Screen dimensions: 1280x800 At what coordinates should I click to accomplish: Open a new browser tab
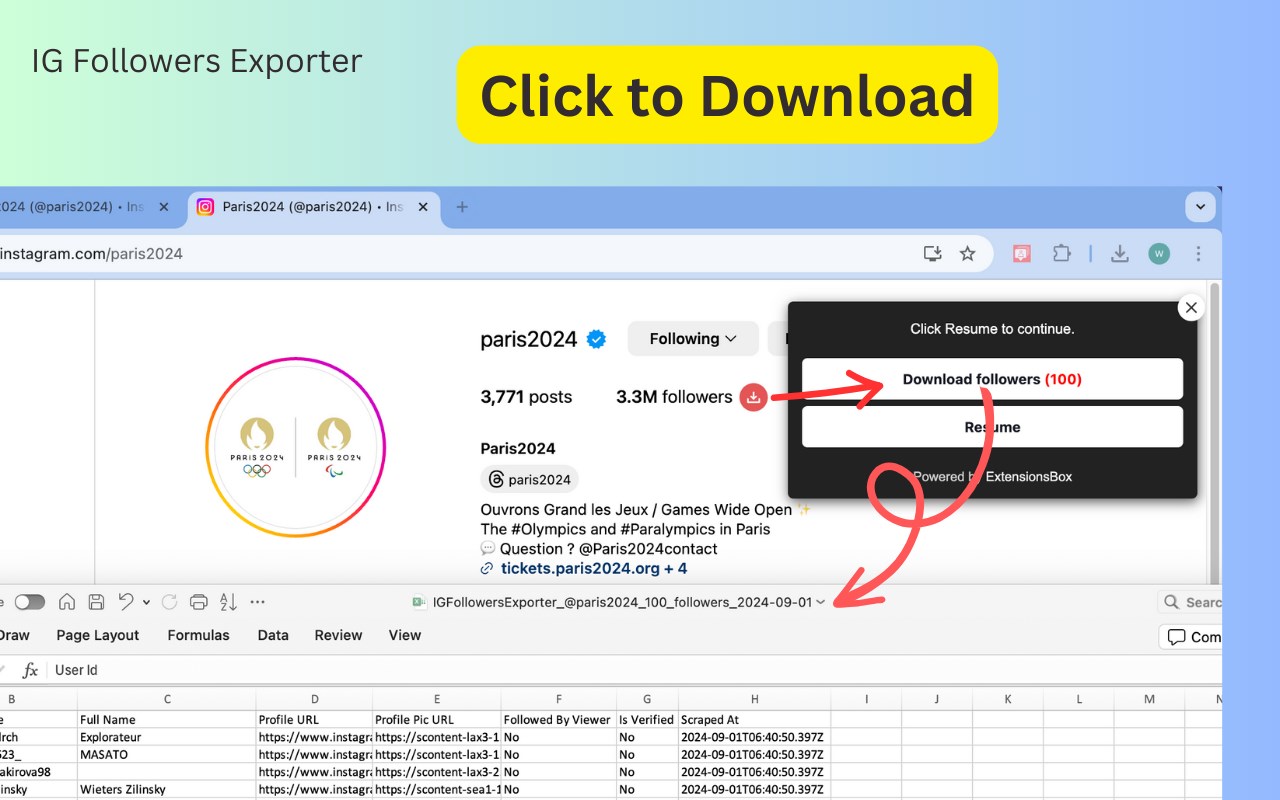462,207
